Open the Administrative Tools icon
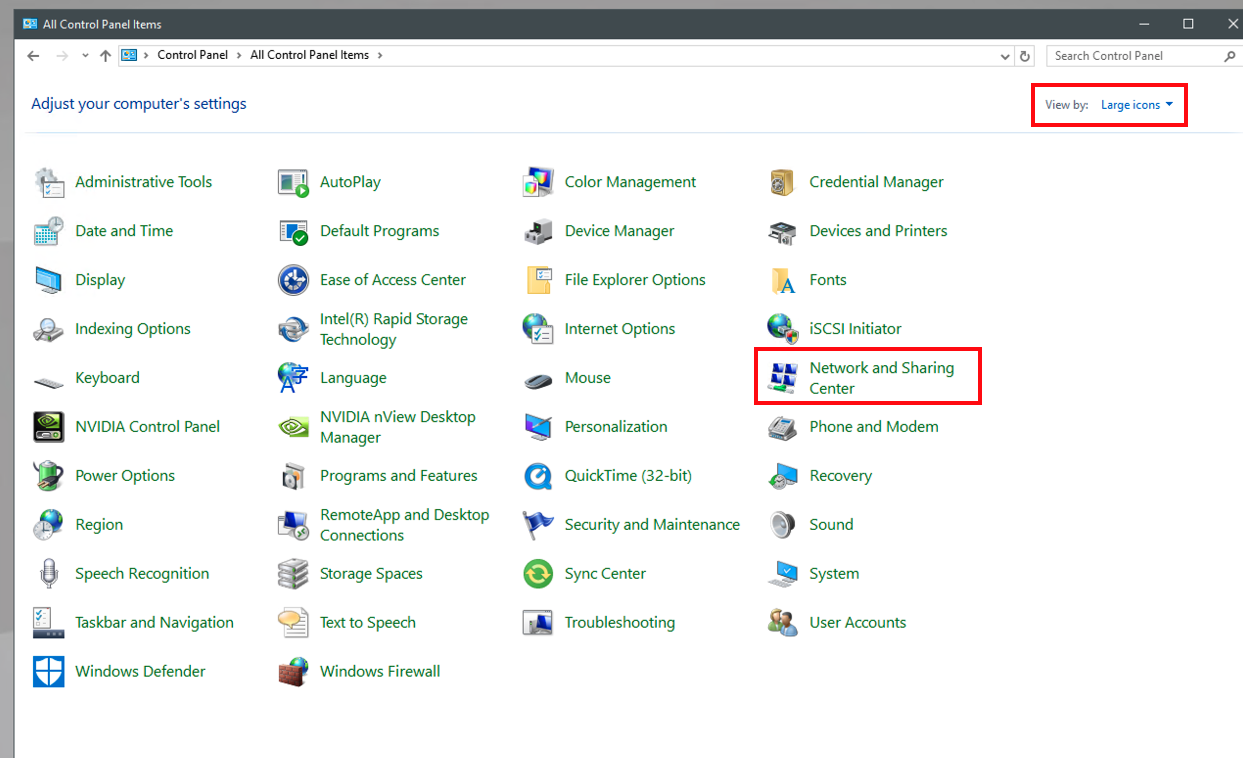This screenshot has height=758, width=1243. [49, 182]
